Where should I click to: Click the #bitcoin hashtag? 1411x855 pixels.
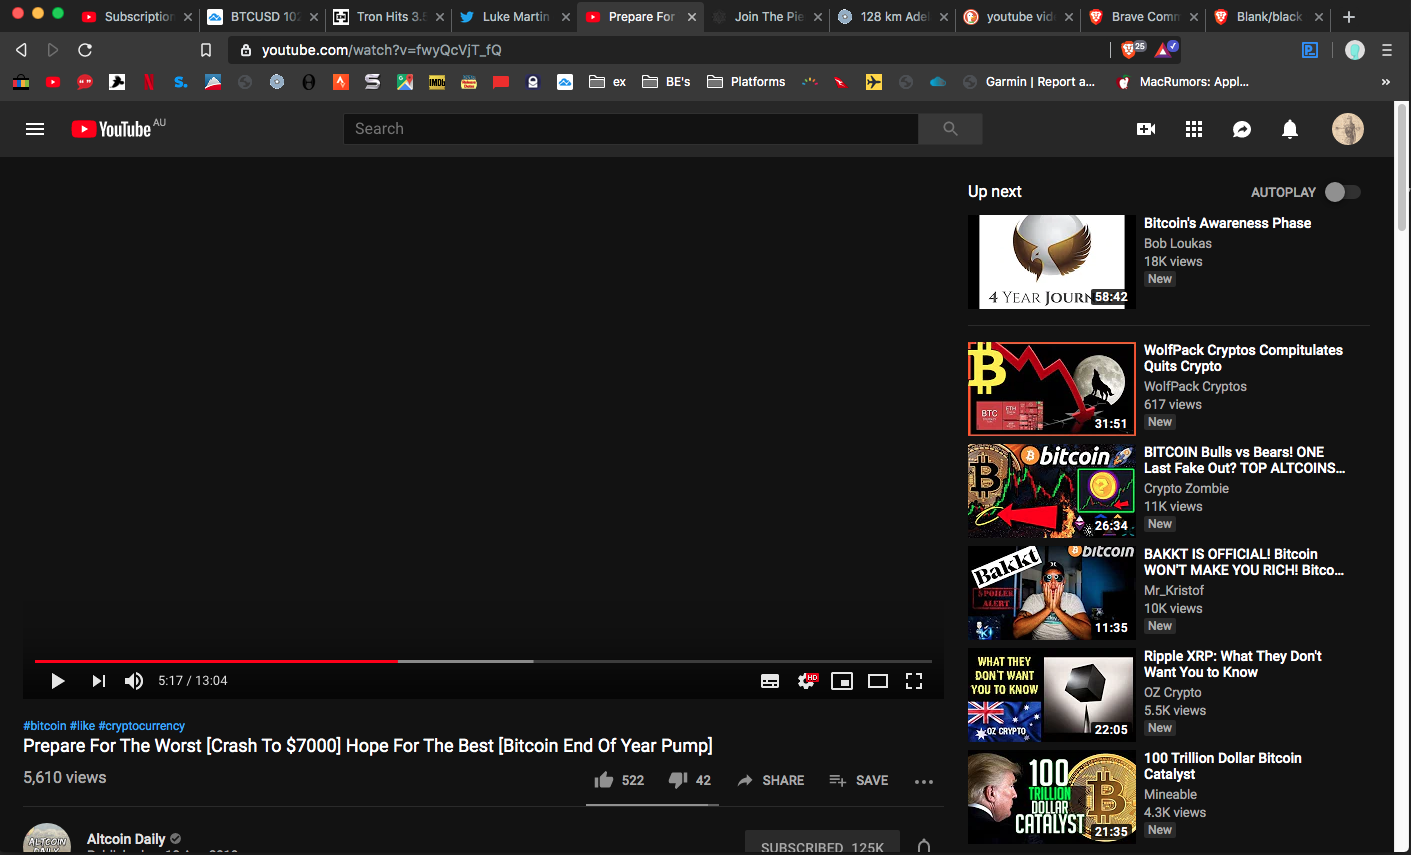coord(45,726)
